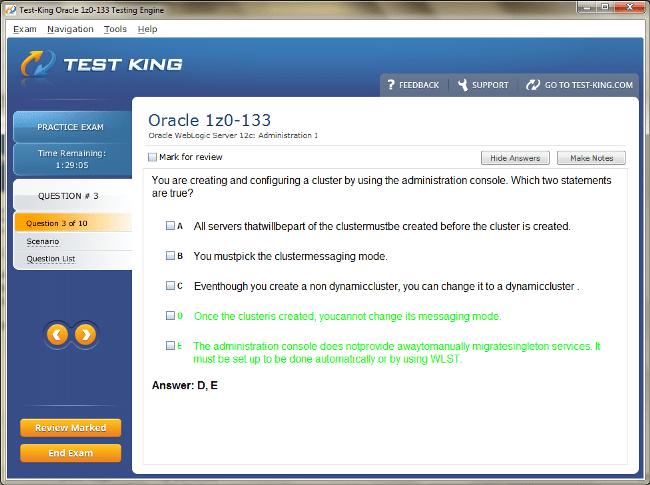650x485 pixels.
Task: Click the Go to Test-King.com arrows icon
Action: [533, 85]
